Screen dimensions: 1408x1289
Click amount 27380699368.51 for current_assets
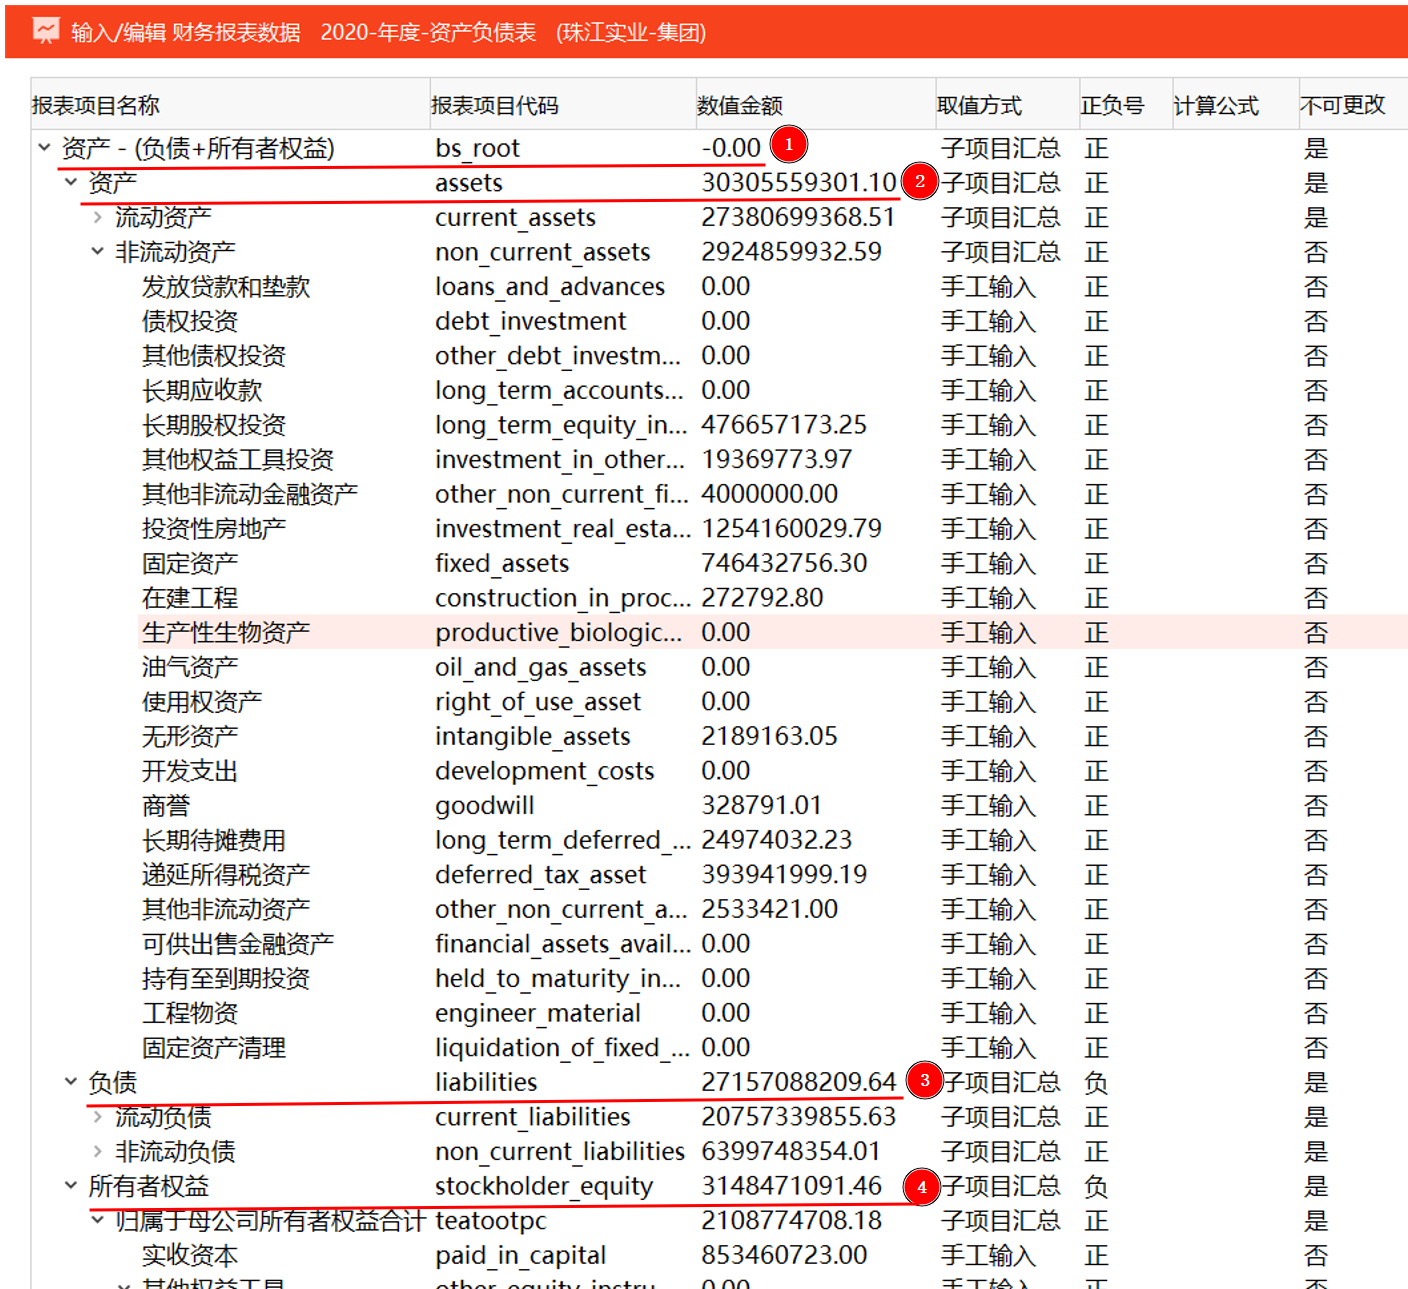click(798, 217)
